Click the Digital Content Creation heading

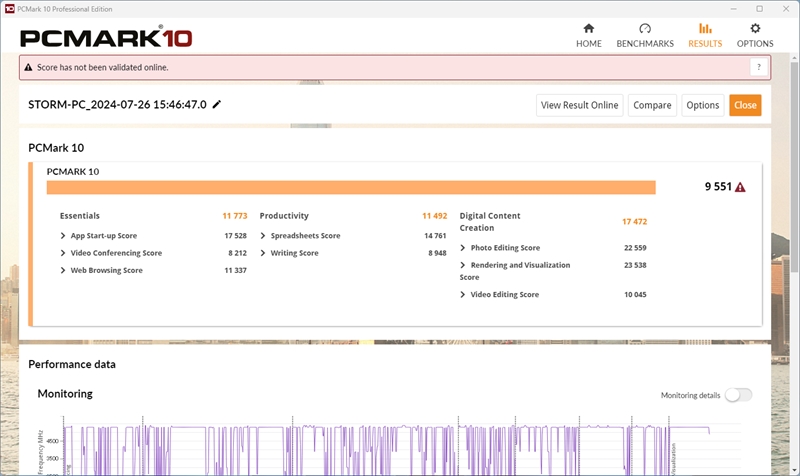click(x=490, y=222)
